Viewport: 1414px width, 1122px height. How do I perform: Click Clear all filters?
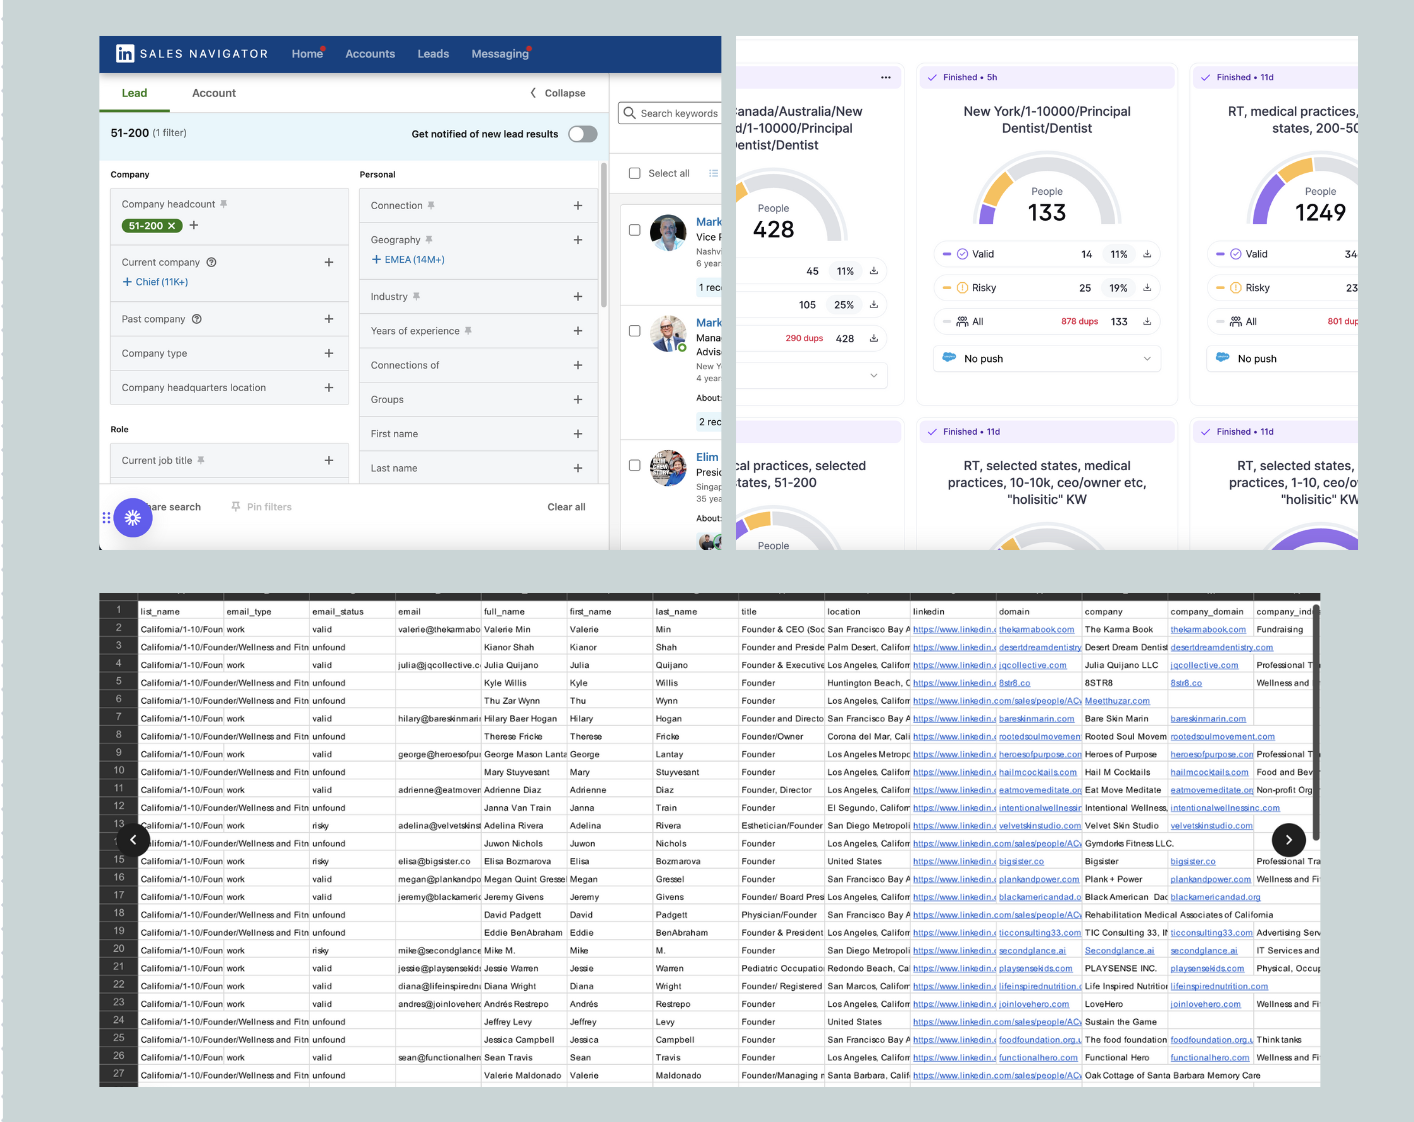[566, 507]
